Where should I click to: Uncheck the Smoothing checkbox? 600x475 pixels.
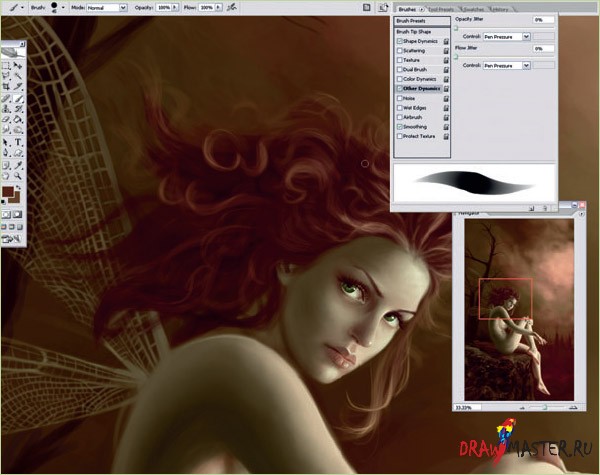pos(399,127)
